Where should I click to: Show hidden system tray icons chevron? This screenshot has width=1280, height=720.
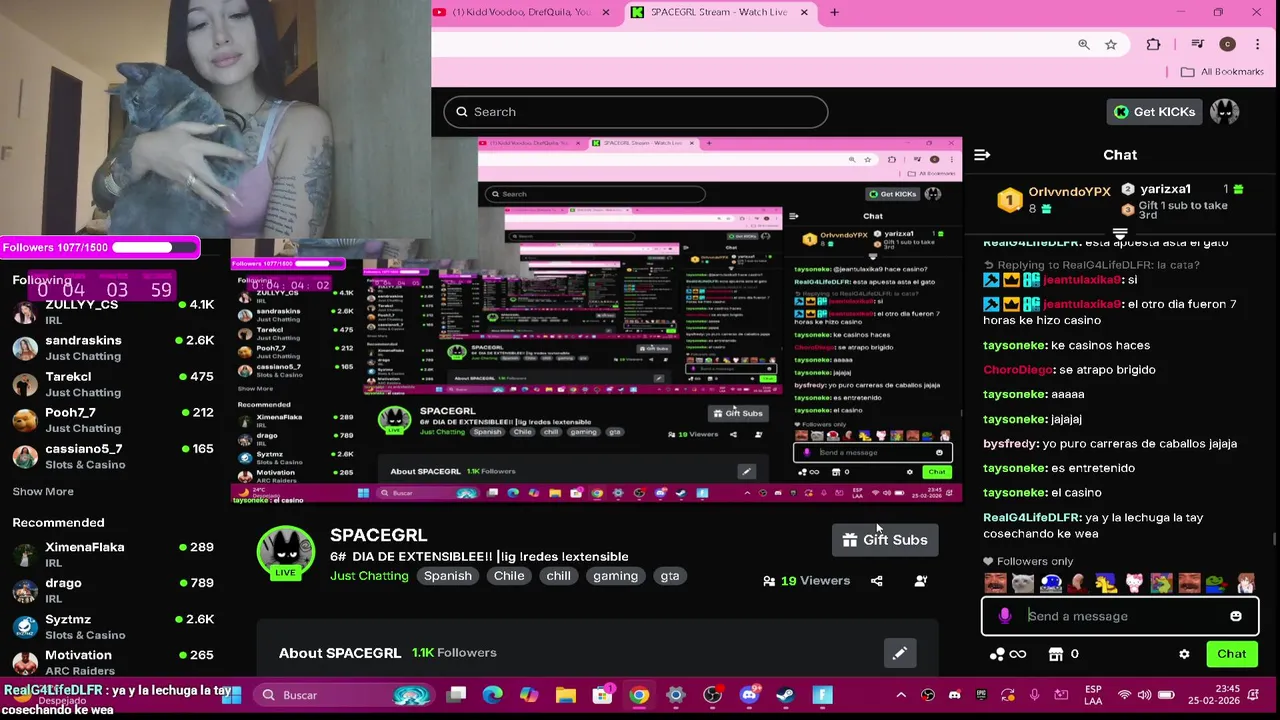coord(901,695)
